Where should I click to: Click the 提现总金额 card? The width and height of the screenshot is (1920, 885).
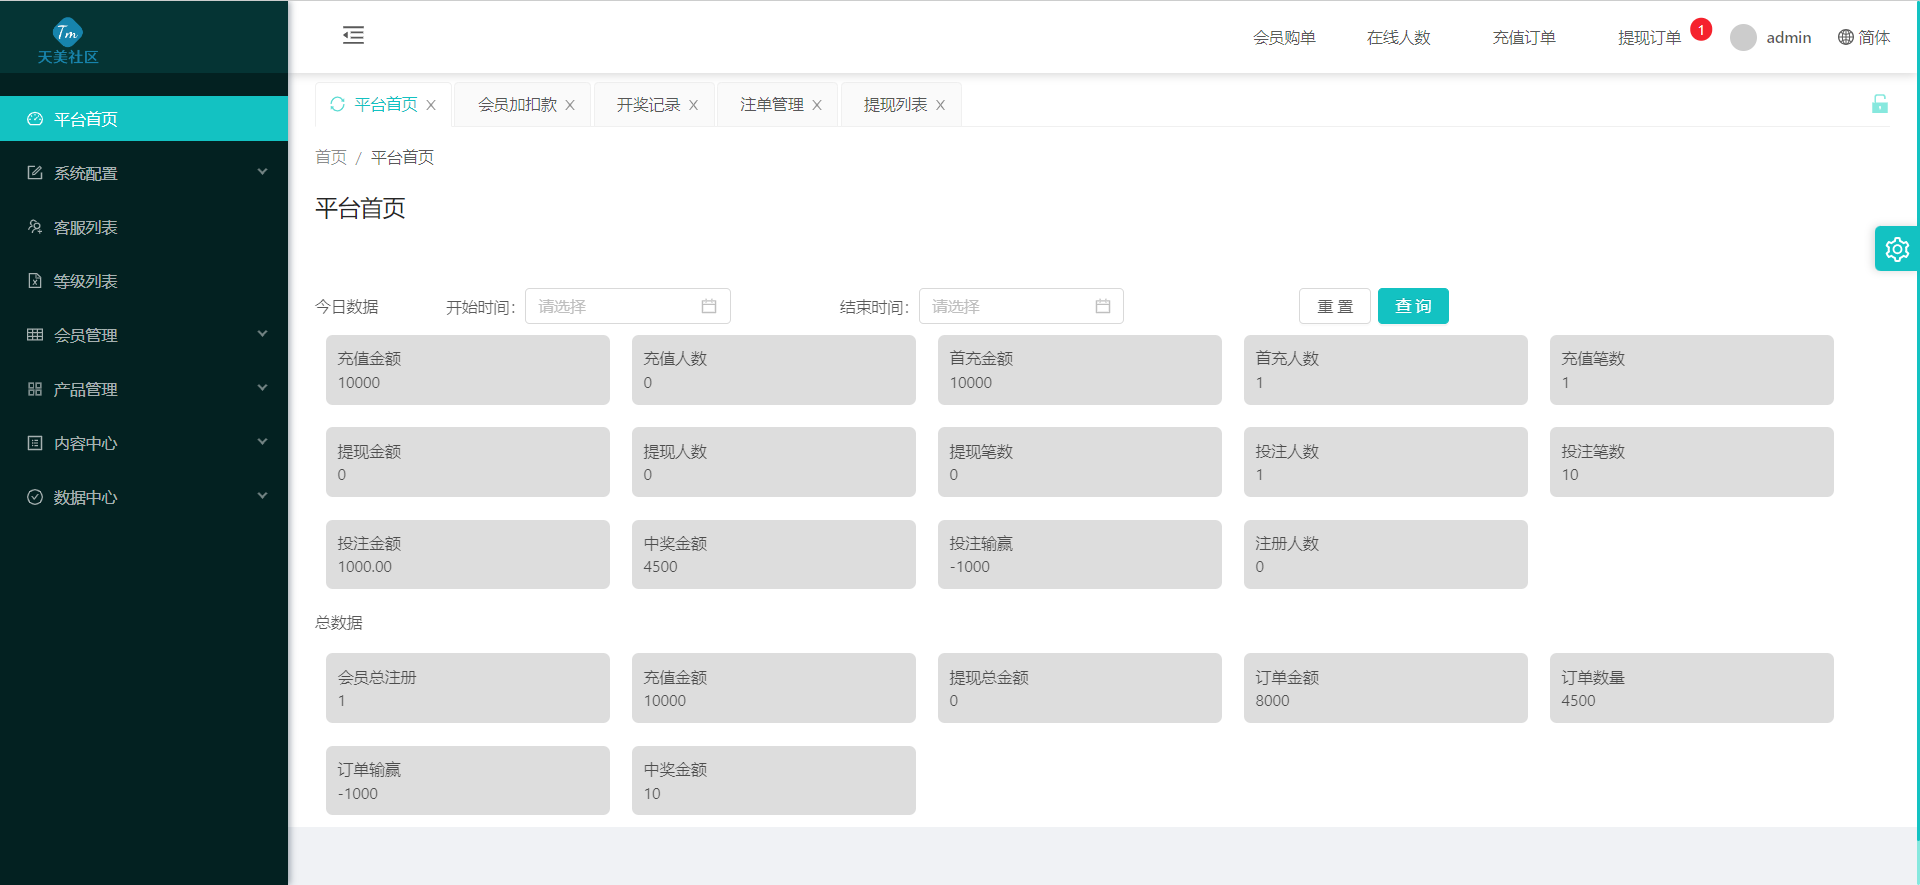[x=1080, y=688]
